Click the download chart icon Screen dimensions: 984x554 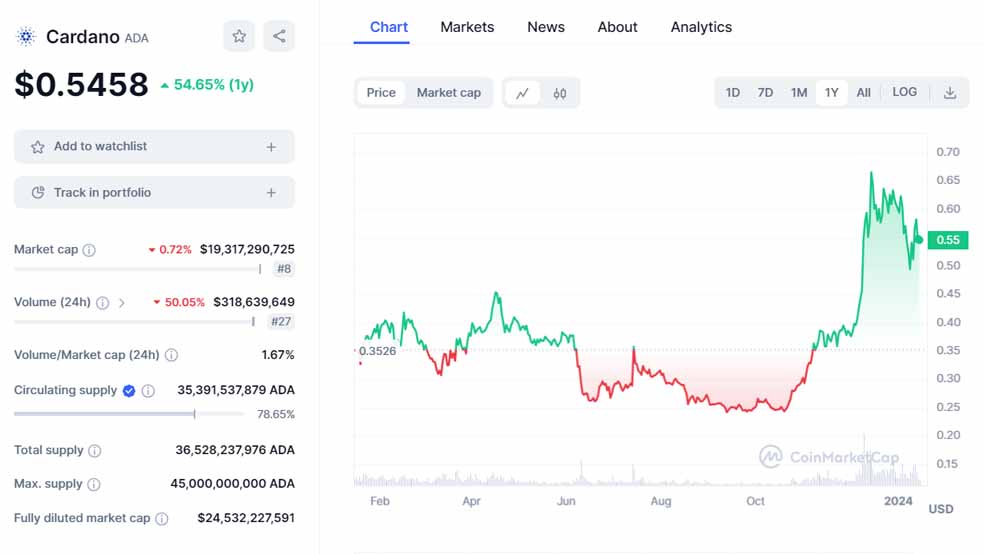[x=950, y=93]
